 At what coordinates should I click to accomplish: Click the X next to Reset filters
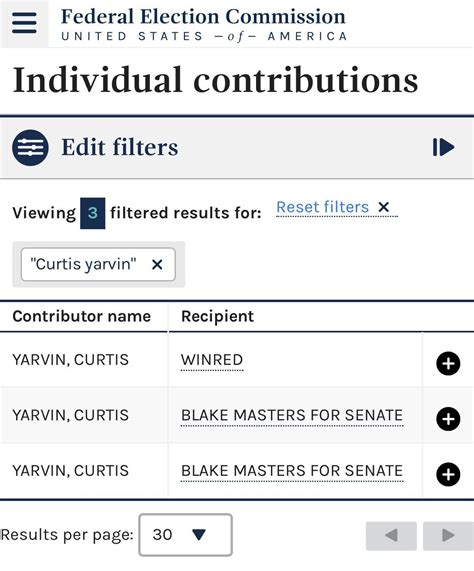(x=383, y=207)
